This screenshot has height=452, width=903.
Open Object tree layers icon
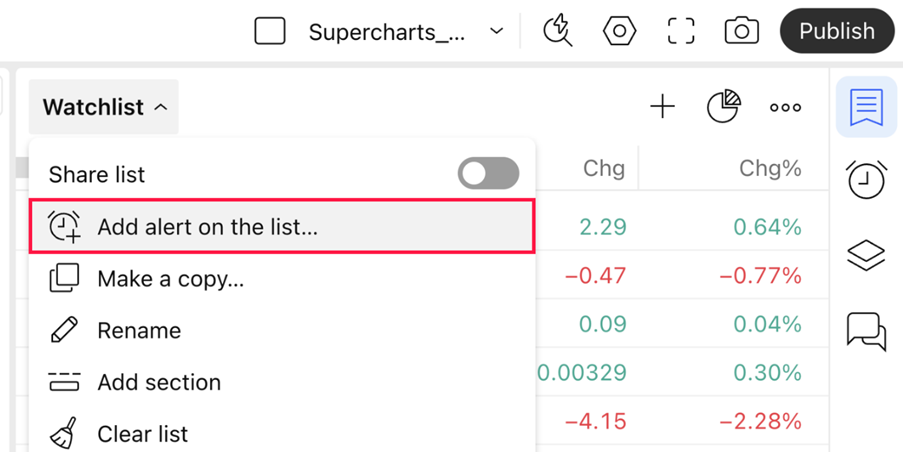[x=866, y=255]
